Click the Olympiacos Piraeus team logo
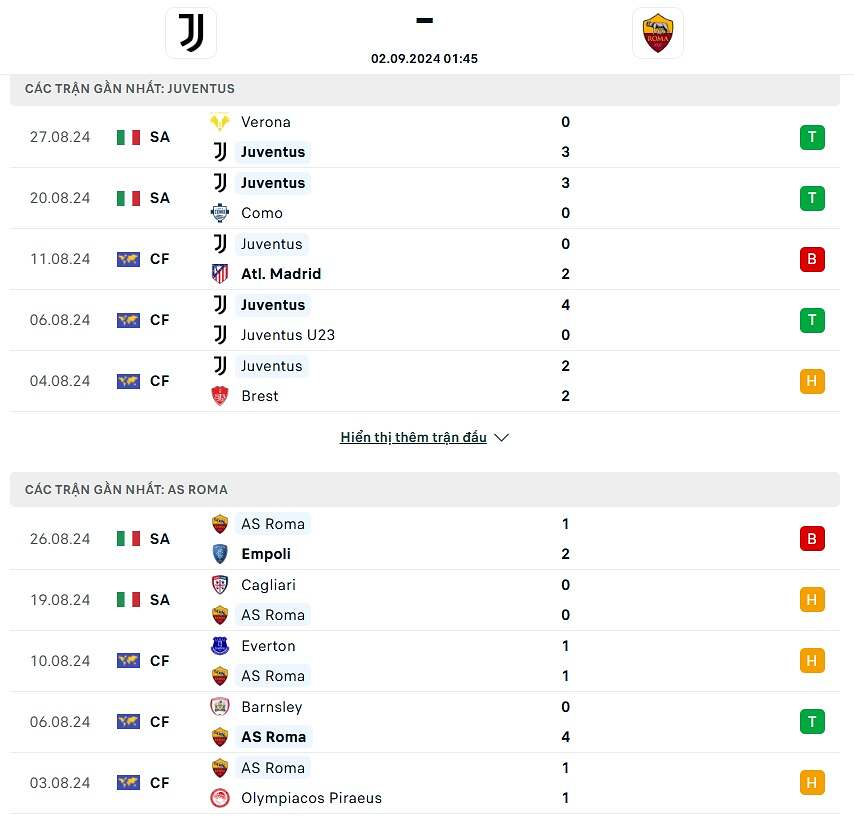Image resolution: width=854 pixels, height=824 pixels. 220,798
